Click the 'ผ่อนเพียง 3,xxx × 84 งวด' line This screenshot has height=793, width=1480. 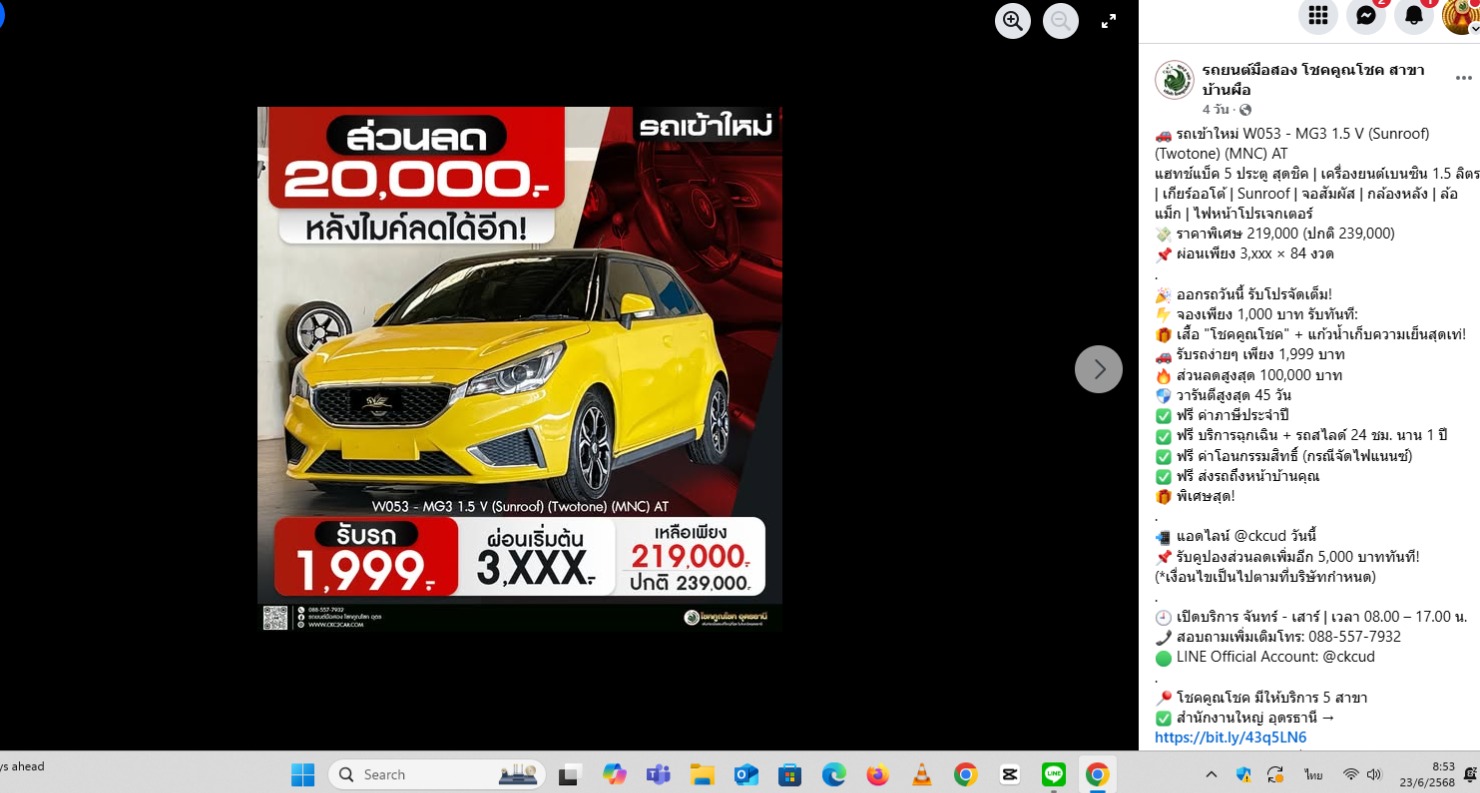[x=1245, y=254]
